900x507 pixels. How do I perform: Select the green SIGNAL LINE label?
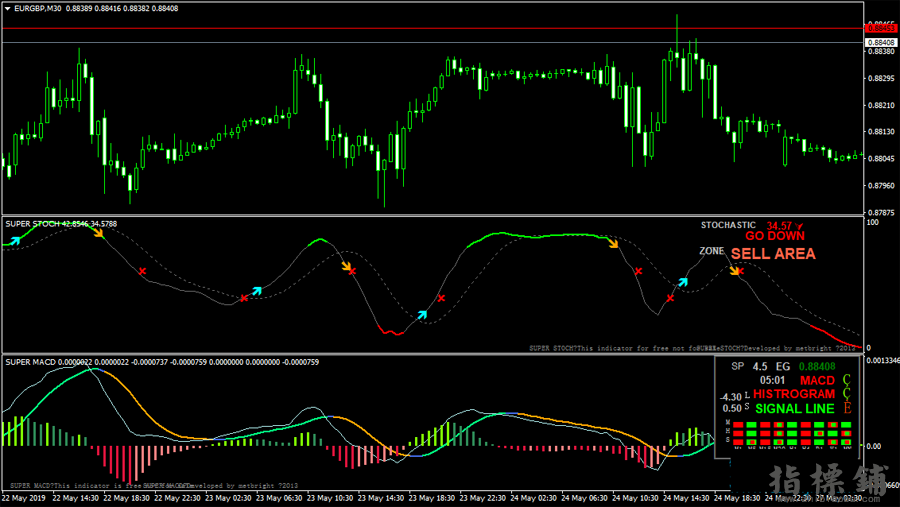click(794, 408)
